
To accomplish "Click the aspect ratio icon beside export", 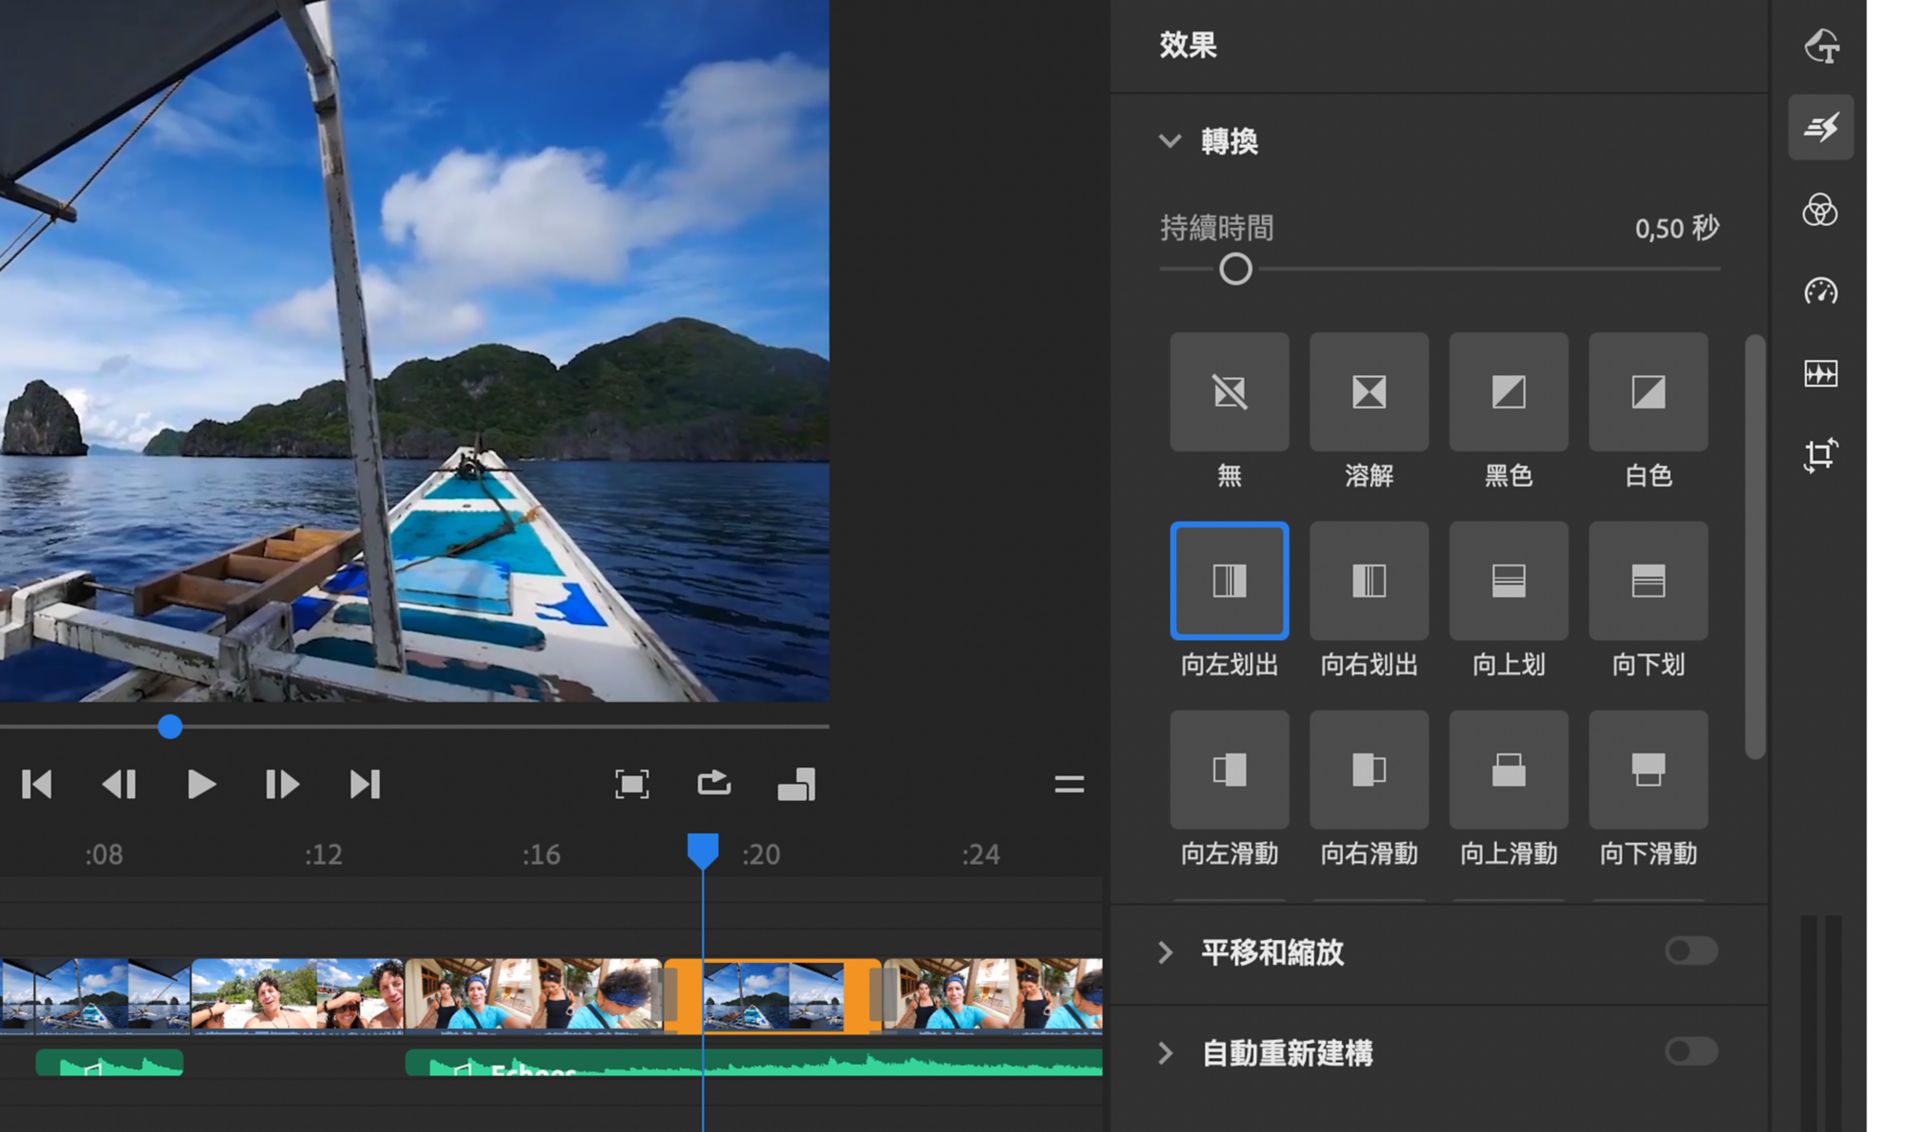I will pyautogui.click(x=797, y=784).
